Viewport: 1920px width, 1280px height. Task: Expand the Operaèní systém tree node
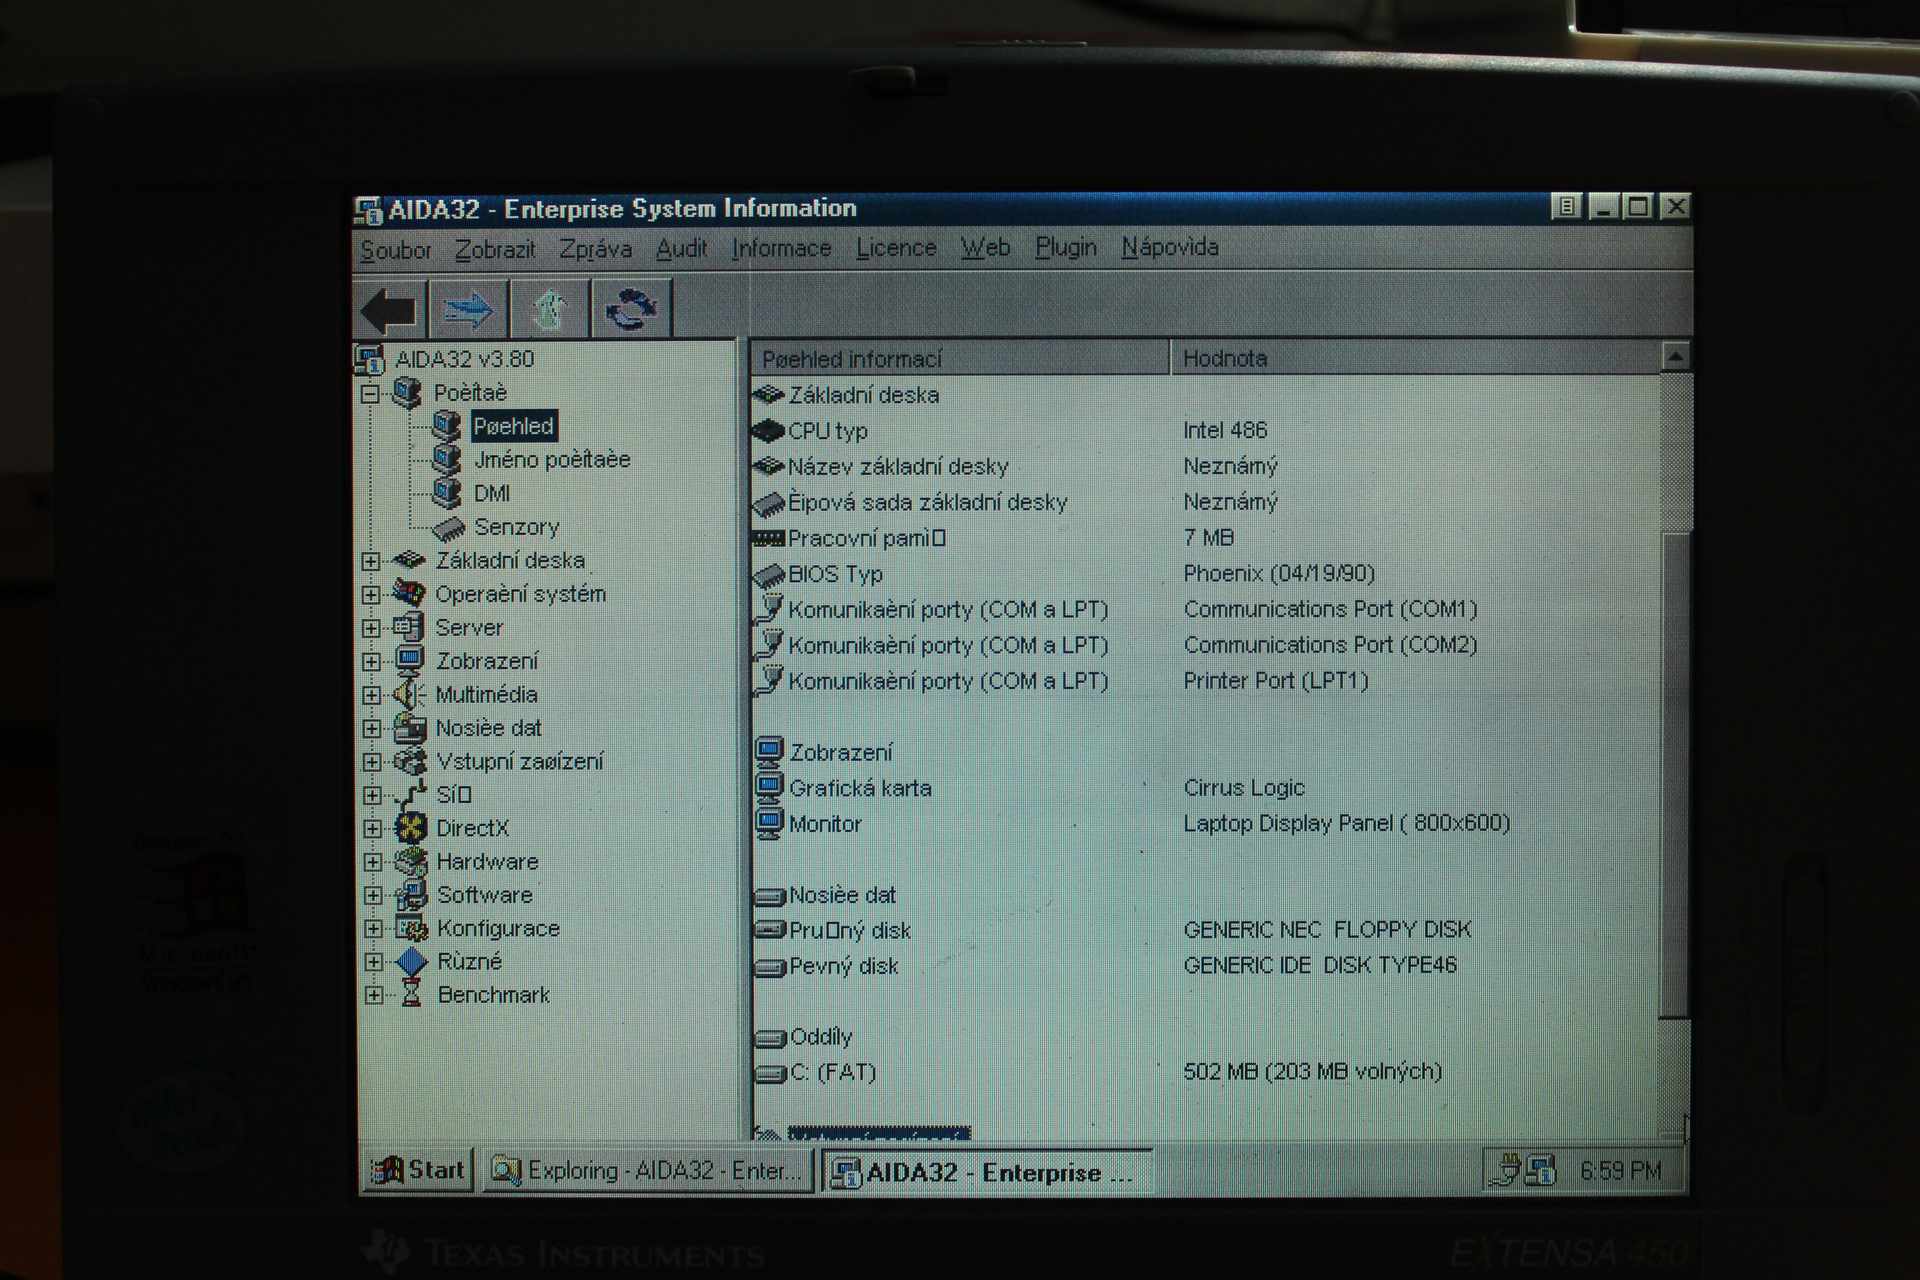371,594
